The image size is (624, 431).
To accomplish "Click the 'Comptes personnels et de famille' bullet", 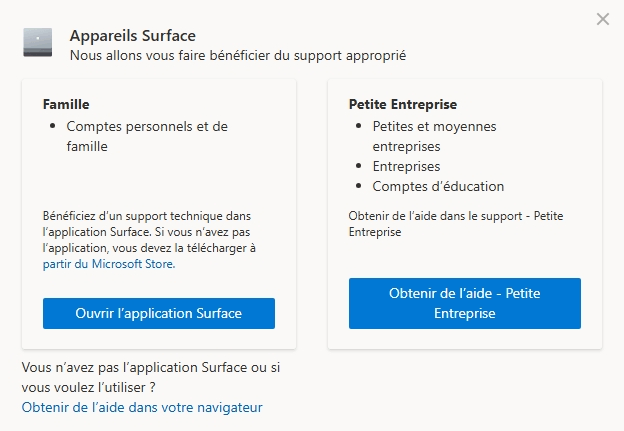I will 147,136.
